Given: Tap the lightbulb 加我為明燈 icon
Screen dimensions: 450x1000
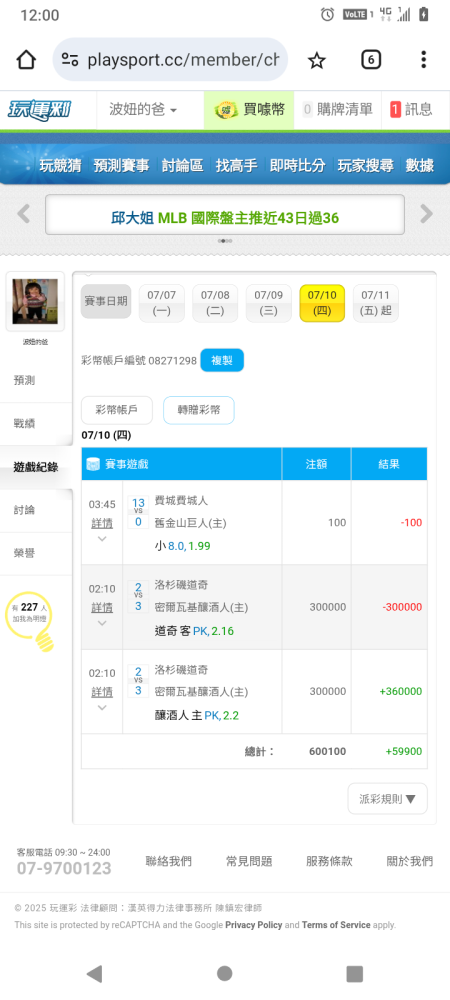Looking at the screenshot, I should click(x=30, y=622).
